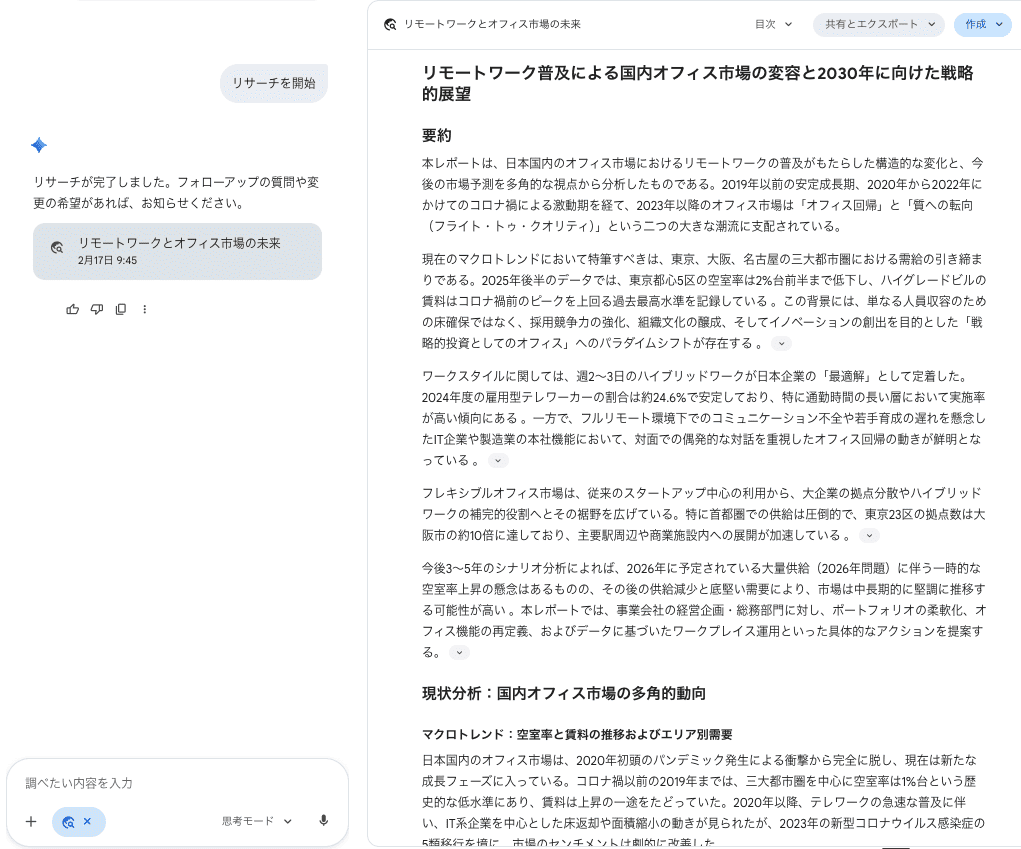Open the 目次 dropdown
The height and width of the screenshot is (849, 1021).
pyautogui.click(x=773, y=24)
